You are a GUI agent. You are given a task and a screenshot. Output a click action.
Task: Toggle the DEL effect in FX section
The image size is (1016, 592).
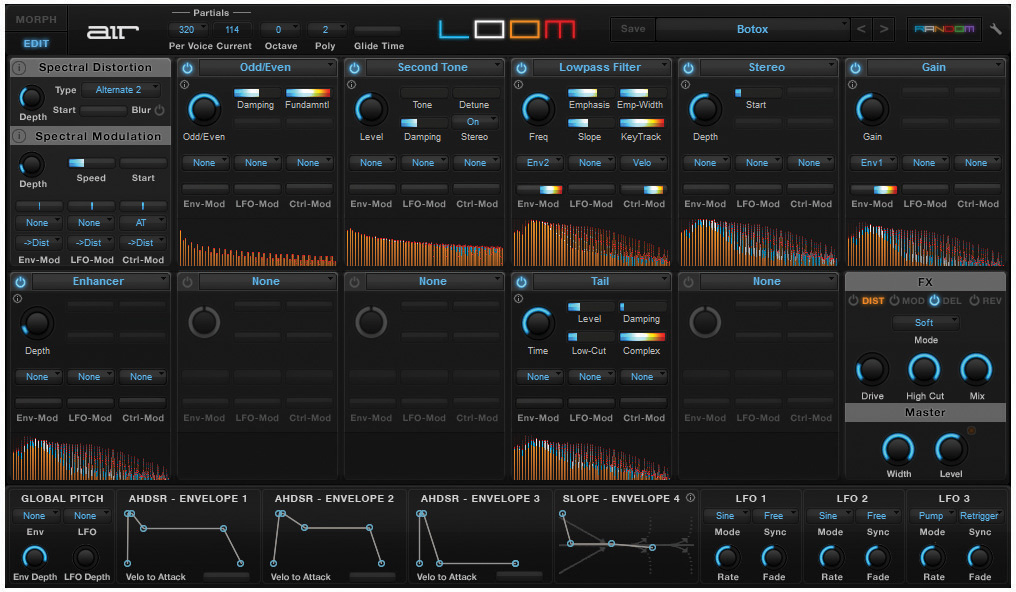pyautogui.click(x=946, y=301)
